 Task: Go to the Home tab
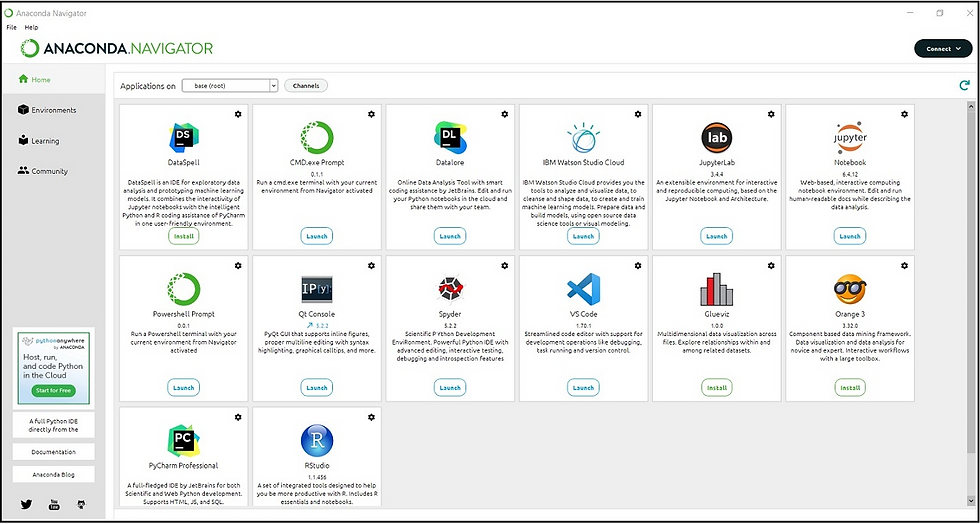54,79
